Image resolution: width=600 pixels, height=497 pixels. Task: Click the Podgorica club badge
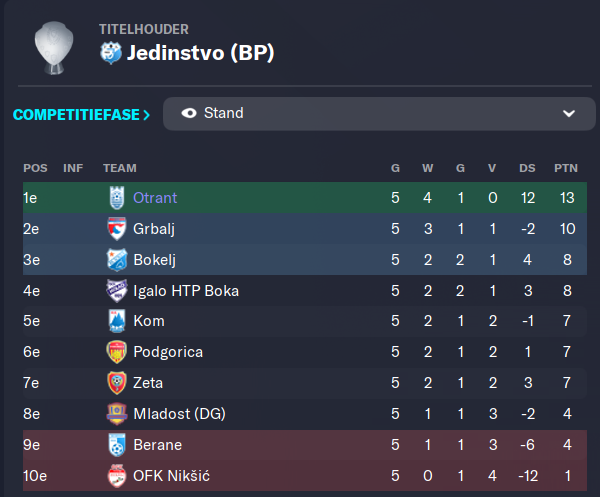click(x=117, y=352)
